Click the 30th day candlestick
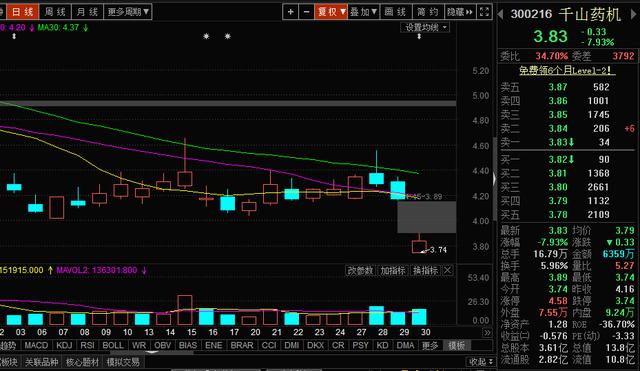 pyautogui.click(x=419, y=245)
